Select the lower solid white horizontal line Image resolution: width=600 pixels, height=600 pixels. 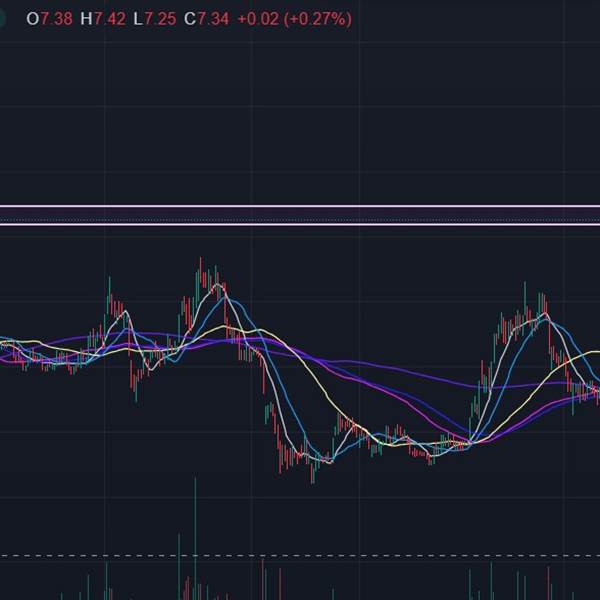[300, 225]
